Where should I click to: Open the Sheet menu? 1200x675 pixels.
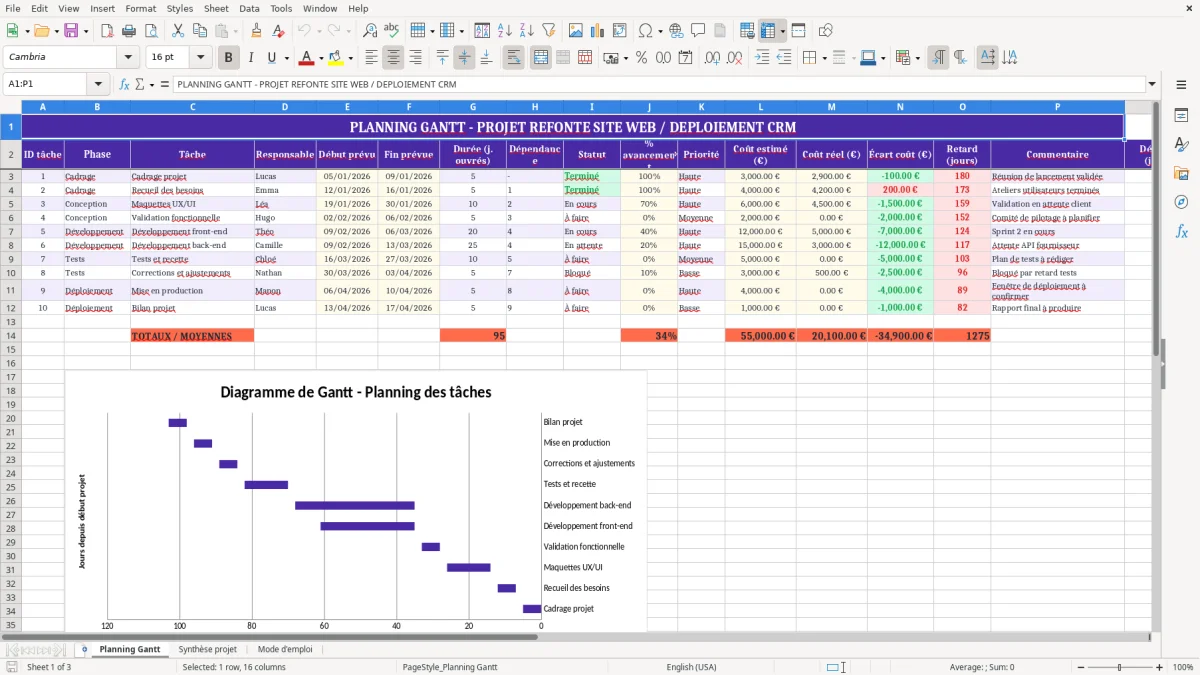pyautogui.click(x=217, y=8)
